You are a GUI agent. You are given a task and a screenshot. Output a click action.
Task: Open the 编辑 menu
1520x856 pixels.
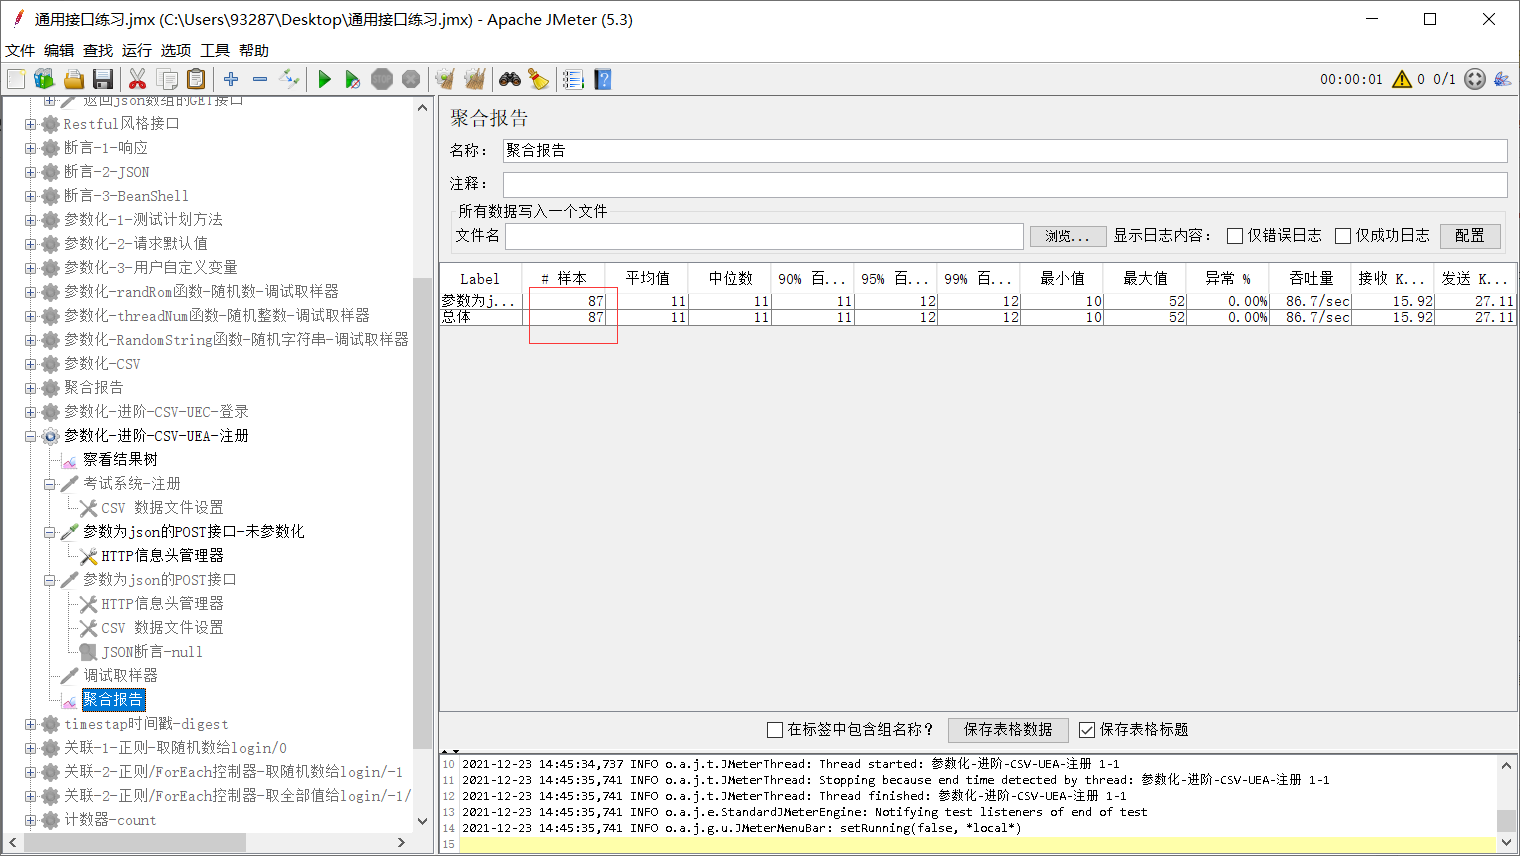59,50
